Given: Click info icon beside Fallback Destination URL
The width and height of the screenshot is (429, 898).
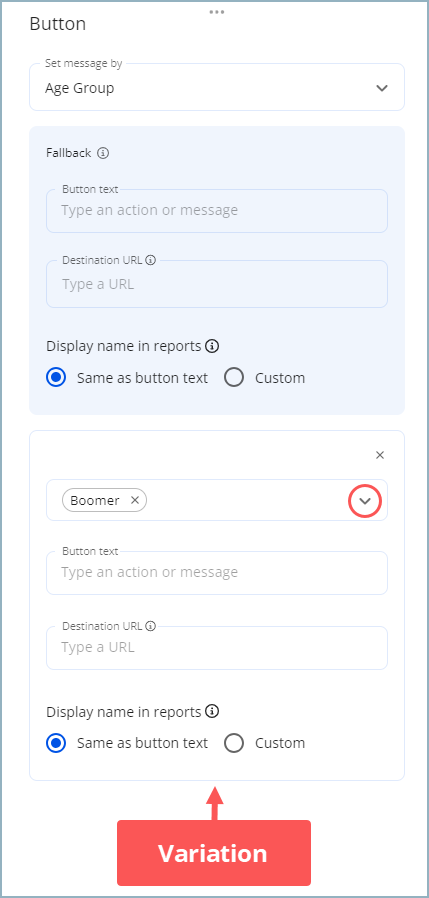Looking at the screenshot, I should (x=151, y=260).
